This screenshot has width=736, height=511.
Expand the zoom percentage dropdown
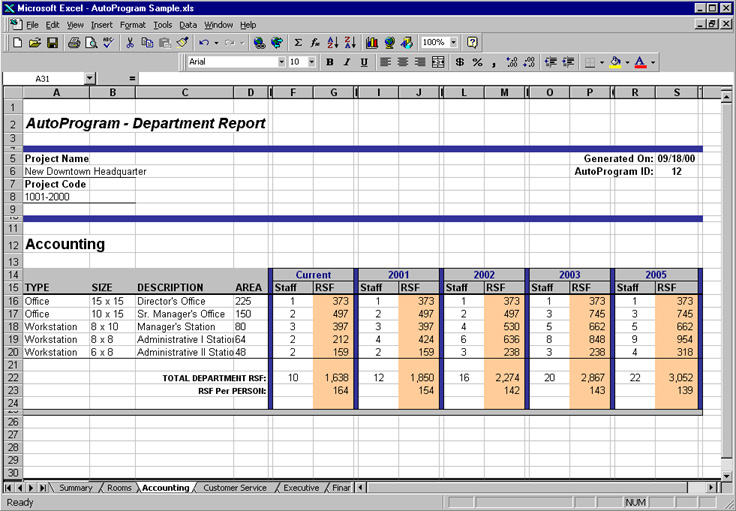pos(453,43)
